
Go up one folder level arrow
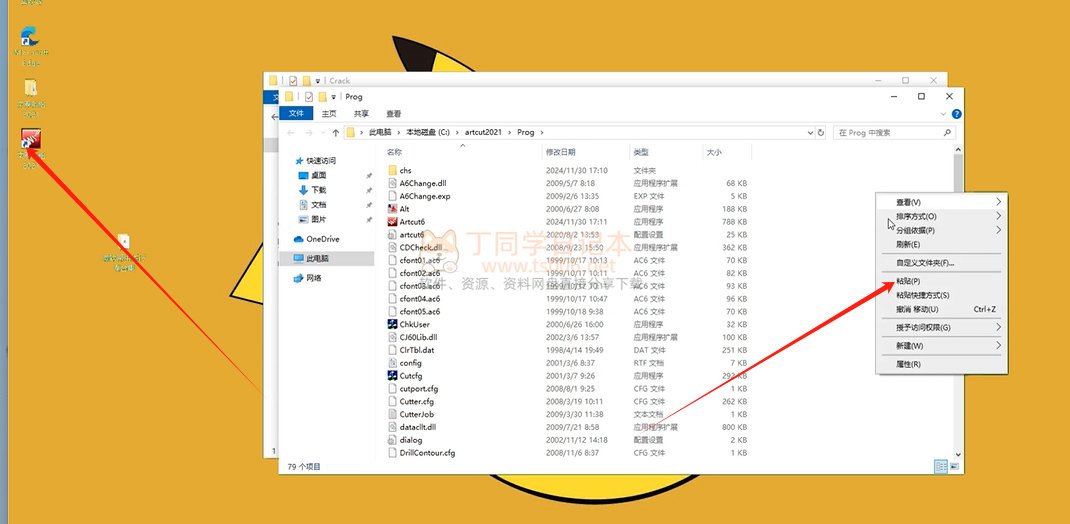pos(335,132)
